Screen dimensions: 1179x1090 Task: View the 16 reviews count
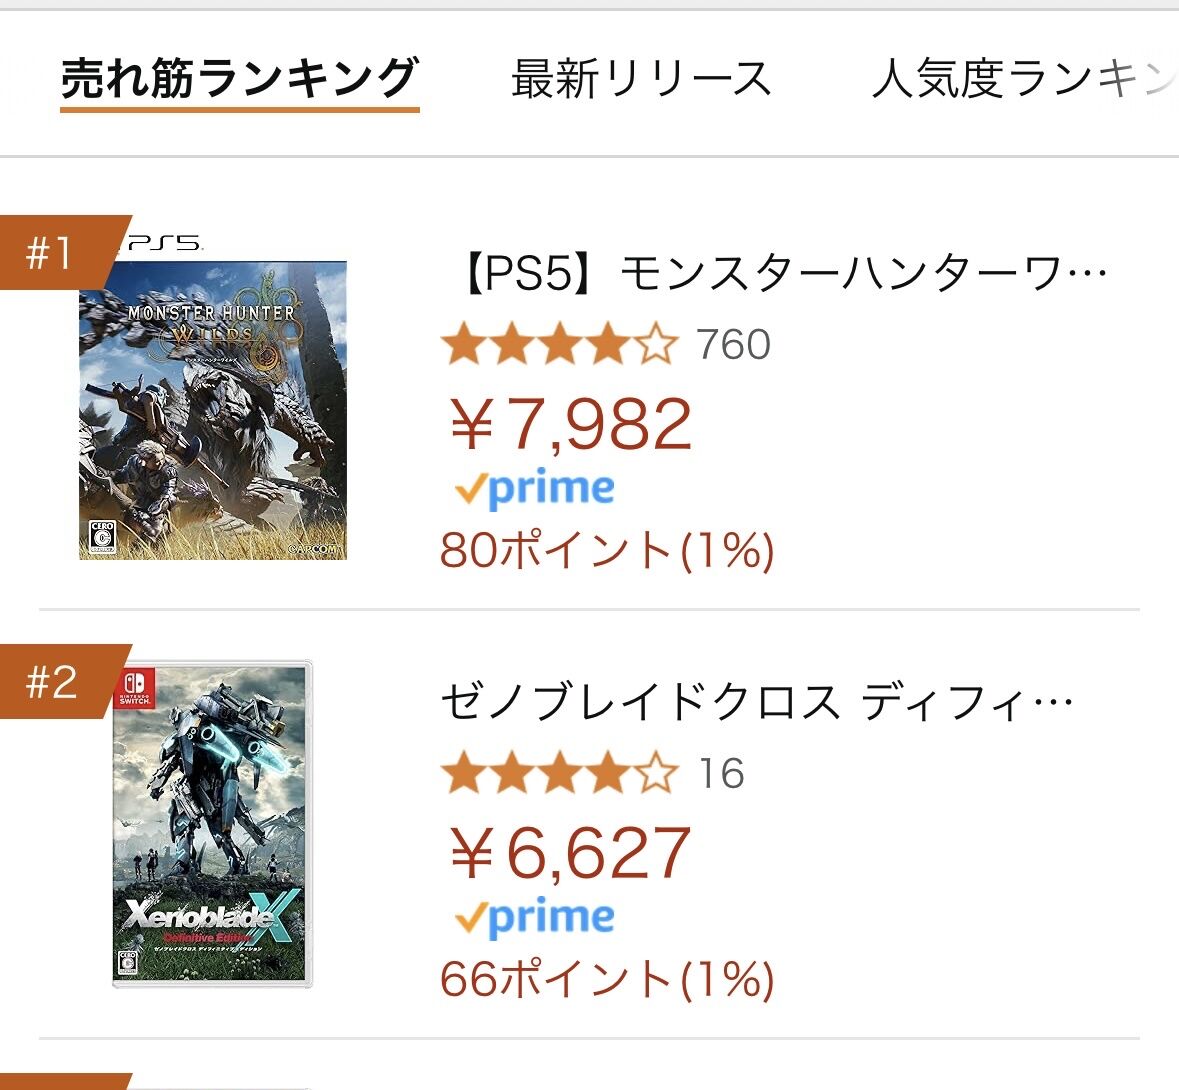pyautogui.click(x=721, y=774)
